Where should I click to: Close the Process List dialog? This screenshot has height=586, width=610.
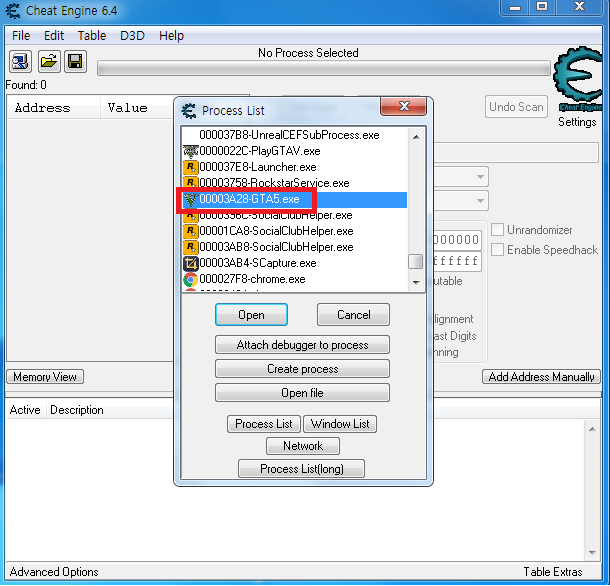click(403, 106)
